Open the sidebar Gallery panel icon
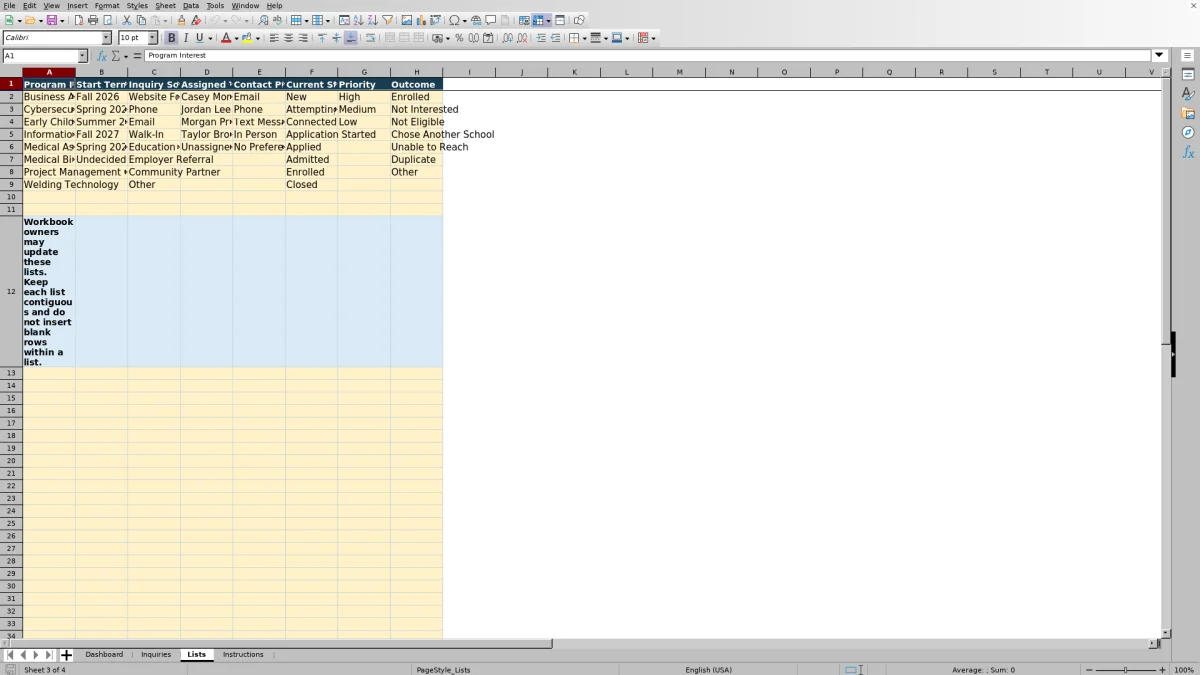This screenshot has width=1200, height=675. (x=1188, y=114)
